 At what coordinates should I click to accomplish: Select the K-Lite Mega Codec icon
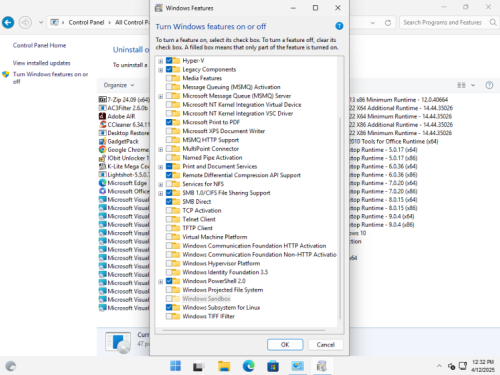point(103,166)
